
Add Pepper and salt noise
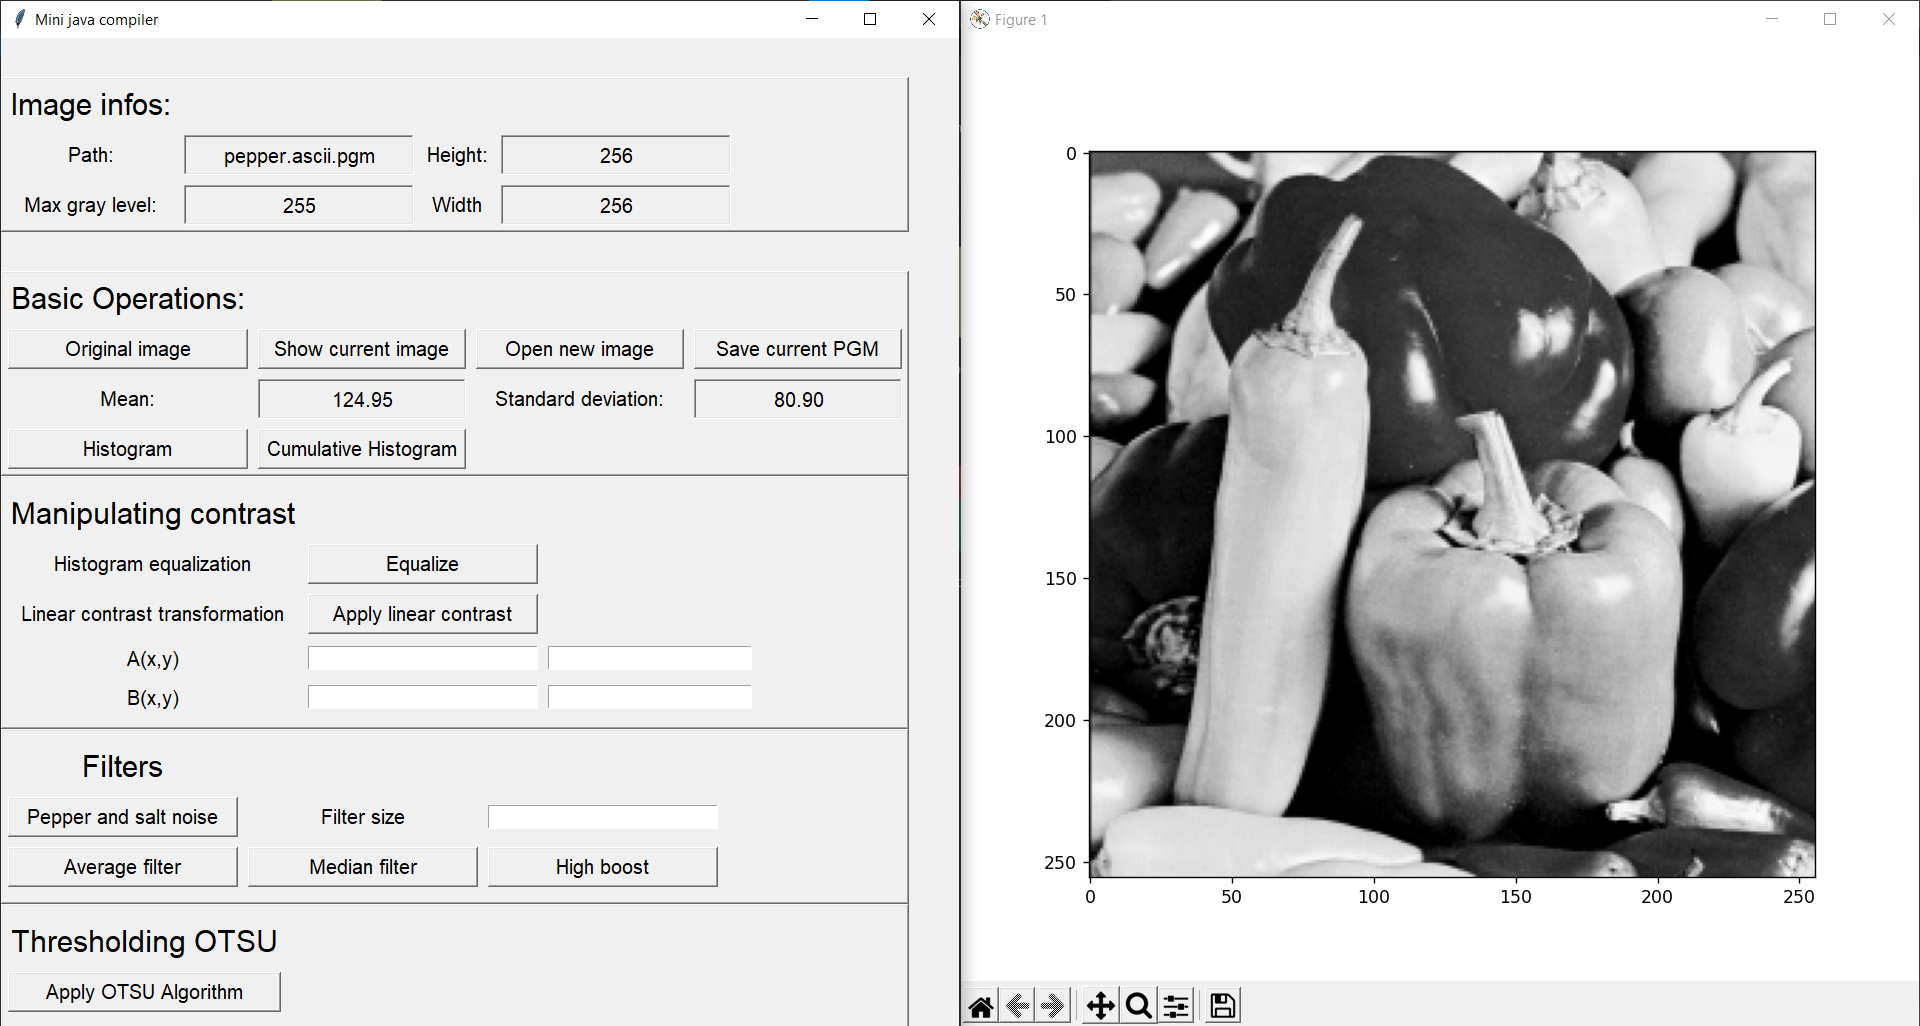pos(123,816)
